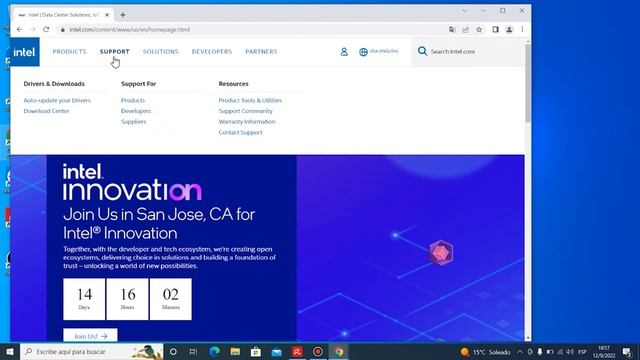Go back with the browser back arrow
640x360 pixels.
tap(19, 29)
